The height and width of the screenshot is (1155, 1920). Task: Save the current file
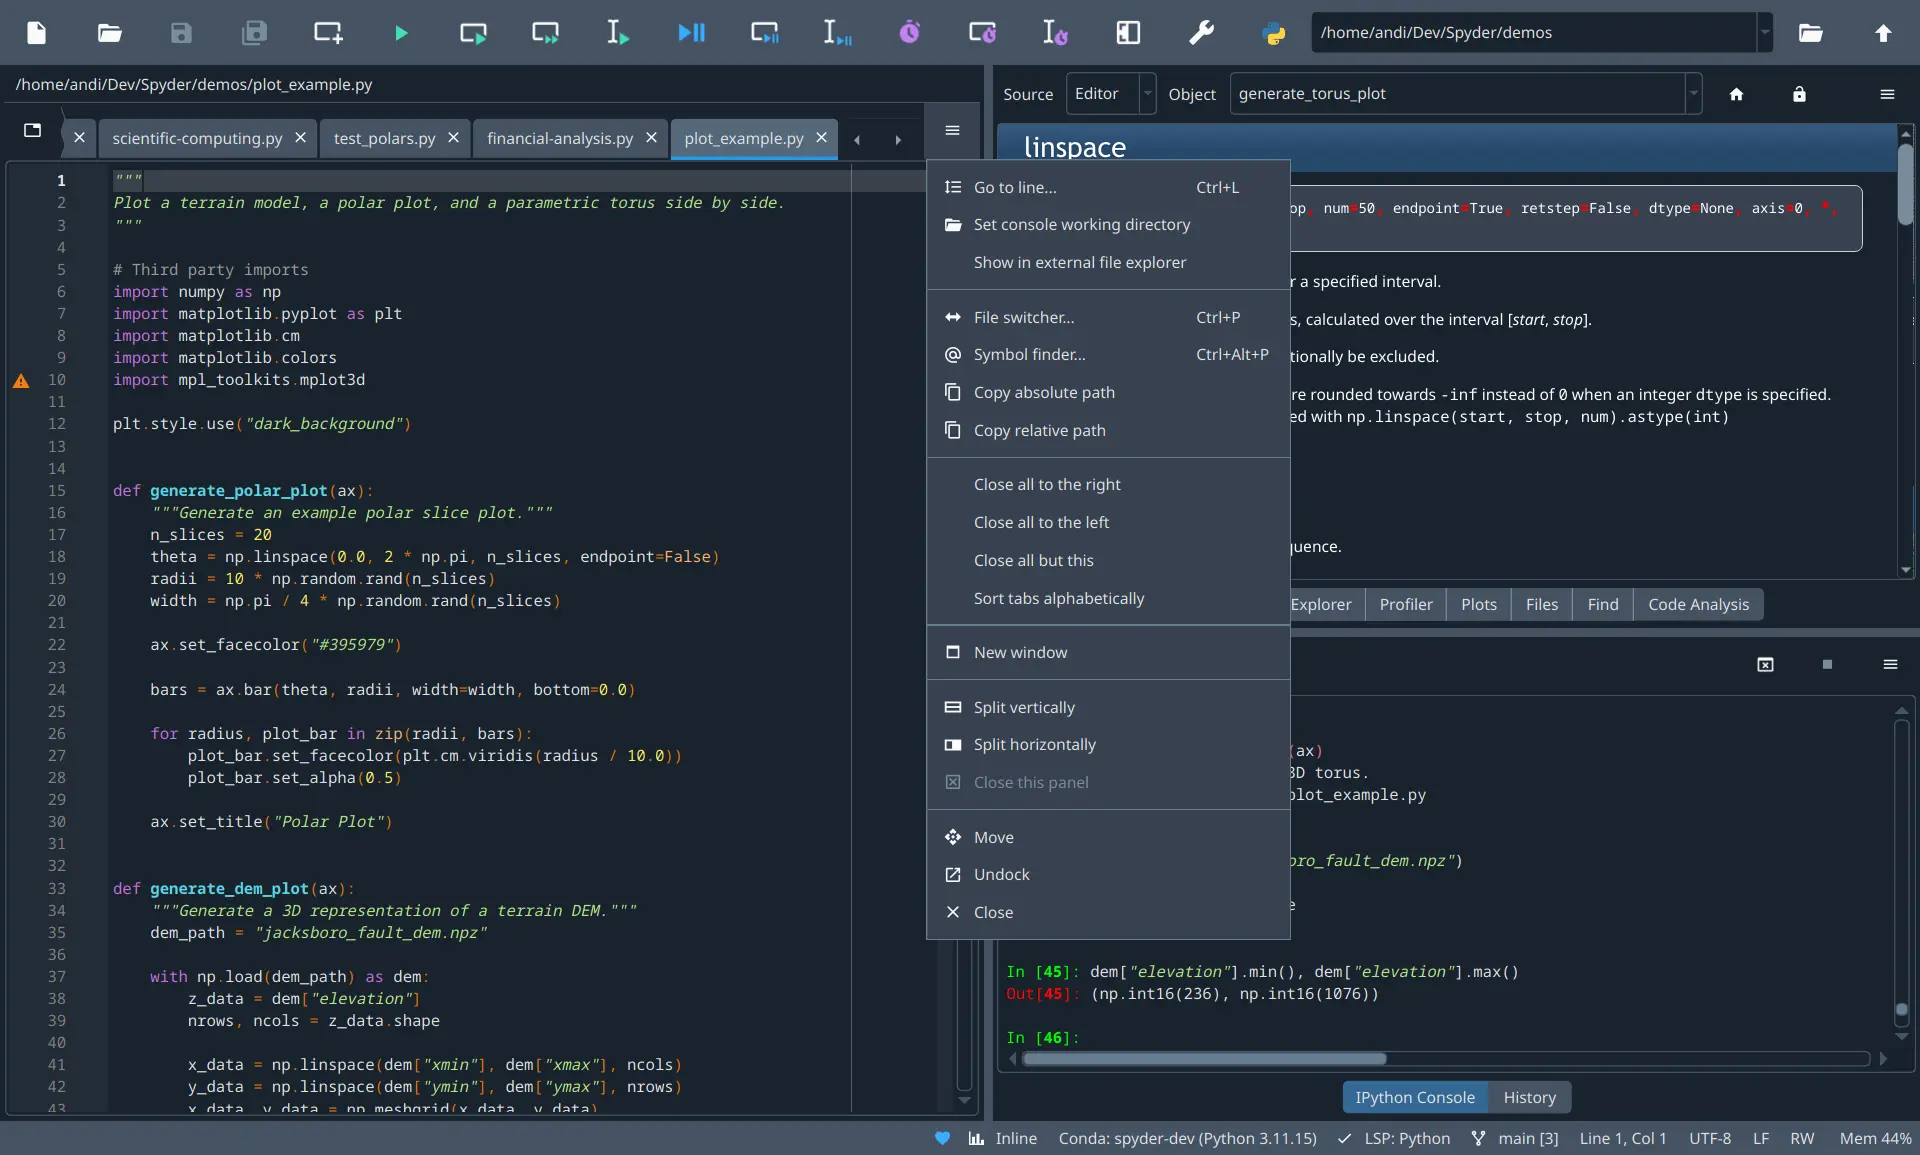[181, 33]
